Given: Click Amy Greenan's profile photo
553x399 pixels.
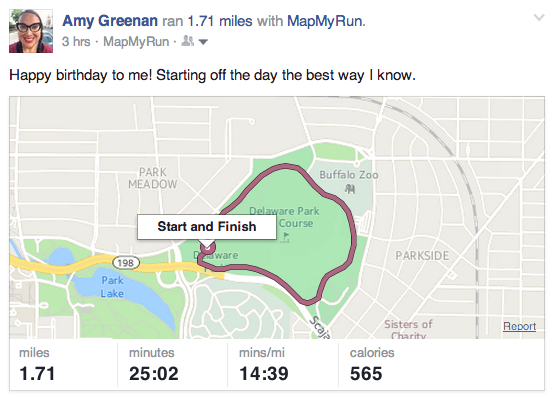Looking at the screenshot, I should (31, 31).
